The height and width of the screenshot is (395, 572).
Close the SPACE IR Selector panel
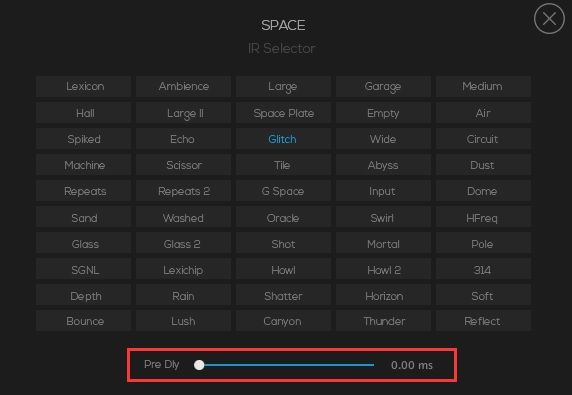coord(549,19)
